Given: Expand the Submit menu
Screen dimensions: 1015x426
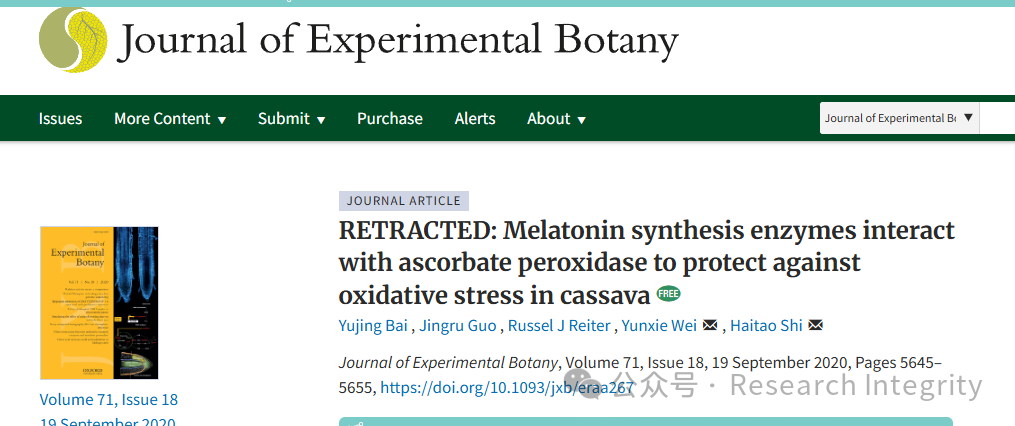Looking at the screenshot, I should (291, 118).
